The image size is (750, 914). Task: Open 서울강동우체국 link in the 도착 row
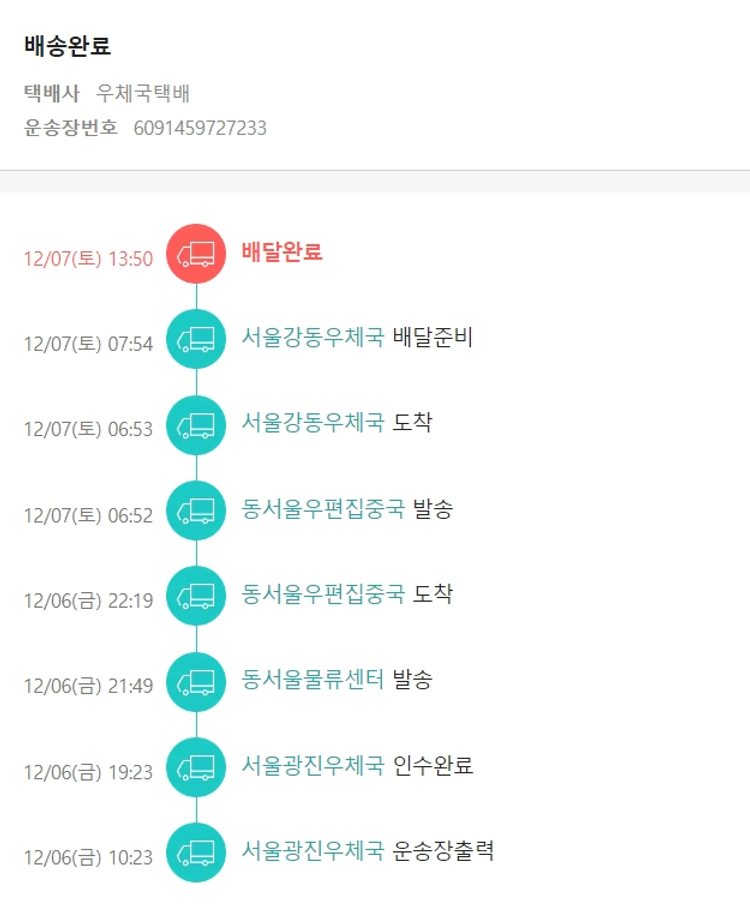tap(312, 422)
